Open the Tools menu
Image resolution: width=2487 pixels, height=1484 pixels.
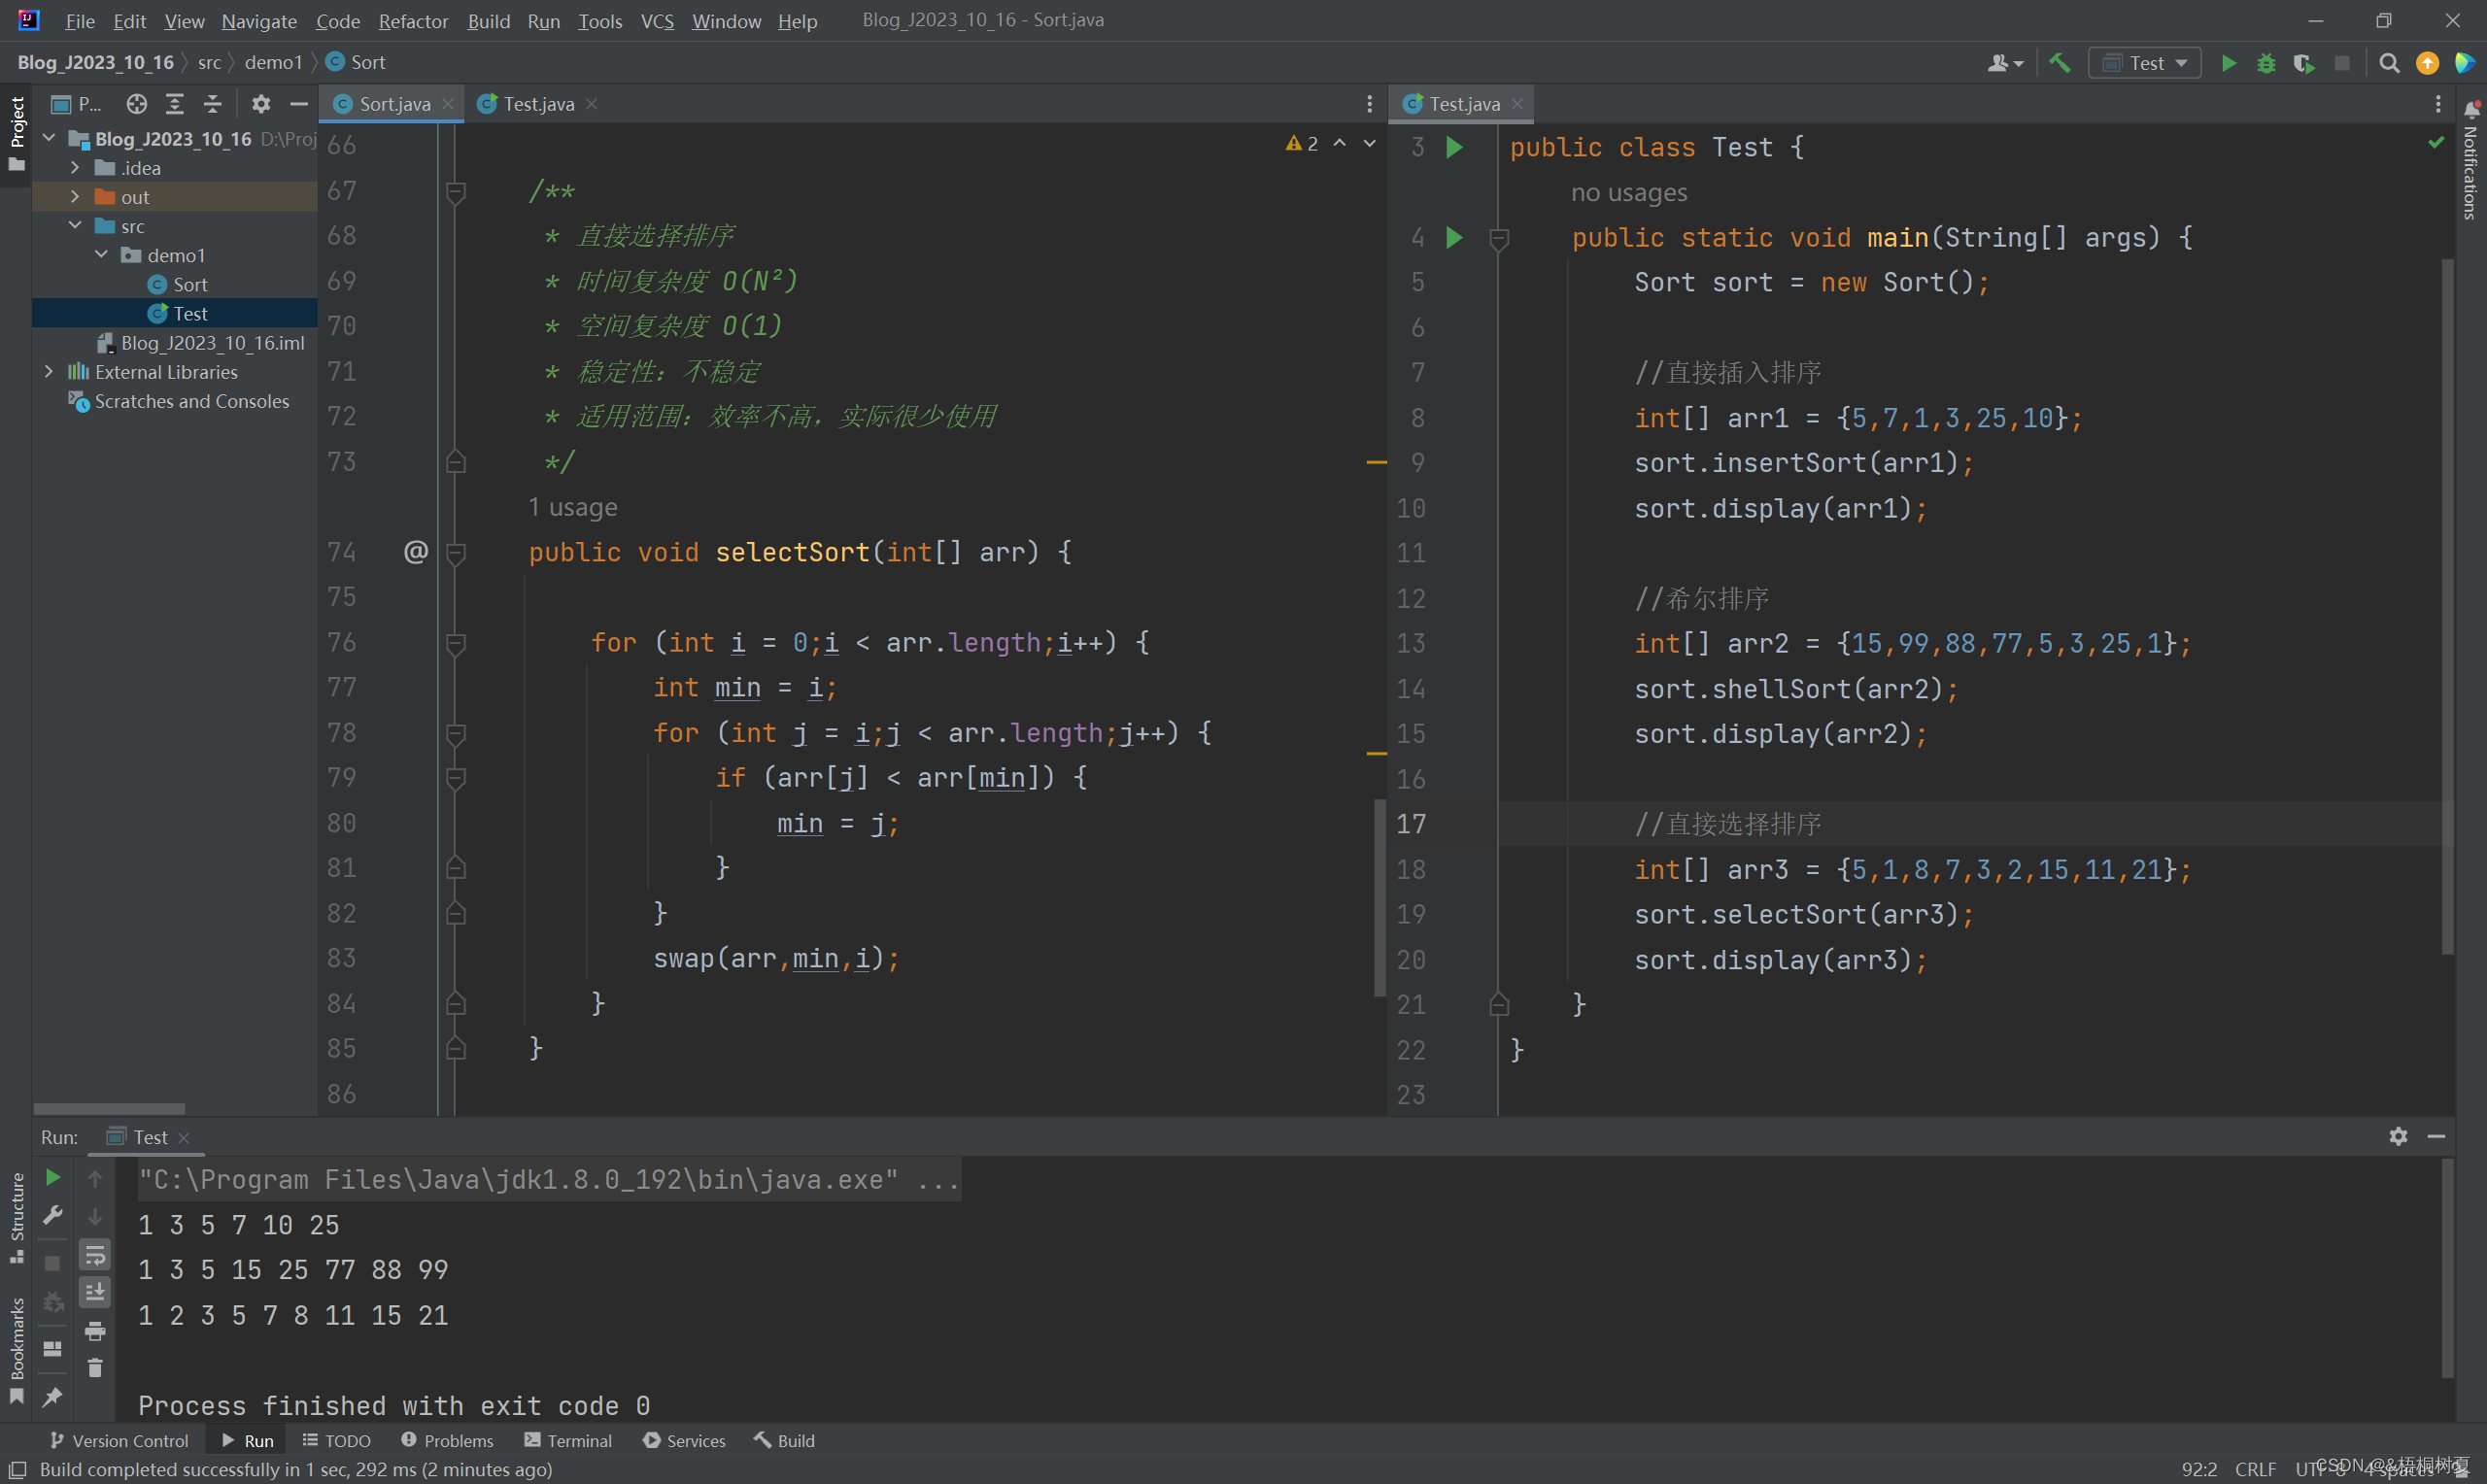pyautogui.click(x=600, y=21)
